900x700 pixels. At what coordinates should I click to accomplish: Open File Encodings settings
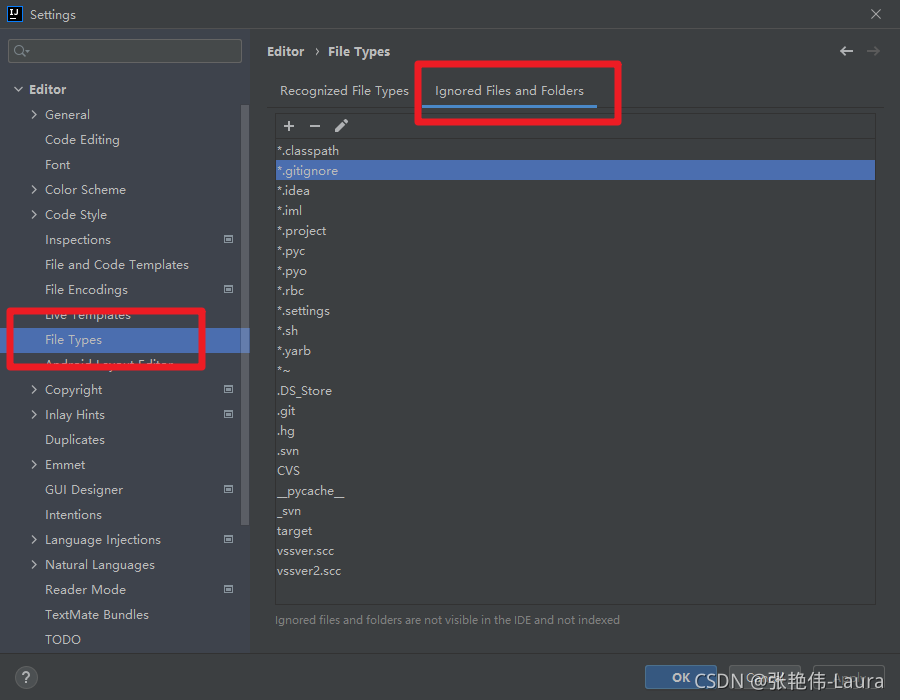[x=86, y=290]
